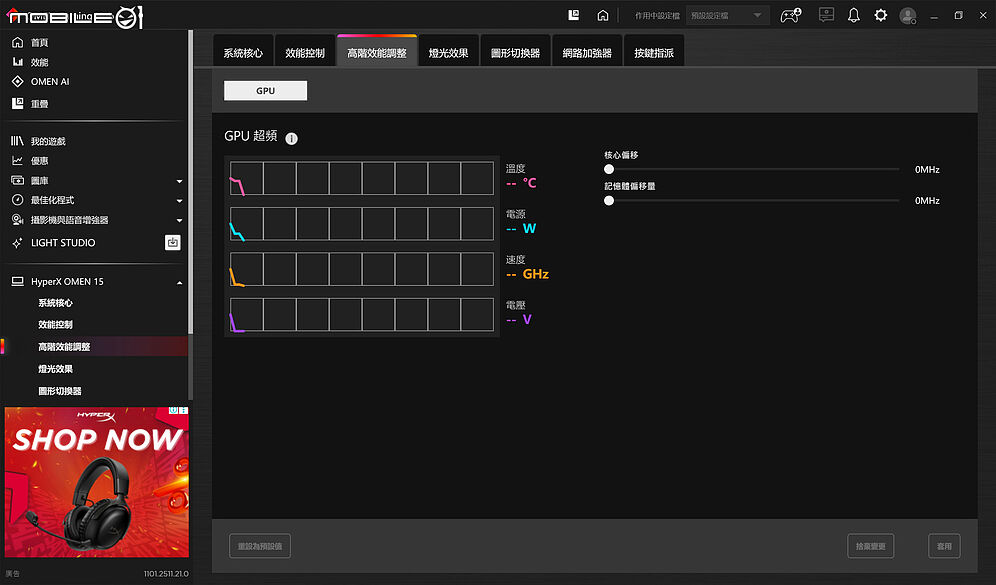The height and width of the screenshot is (585, 996).
Task: Switch to the 燈光效果 tab
Action: 448,51
